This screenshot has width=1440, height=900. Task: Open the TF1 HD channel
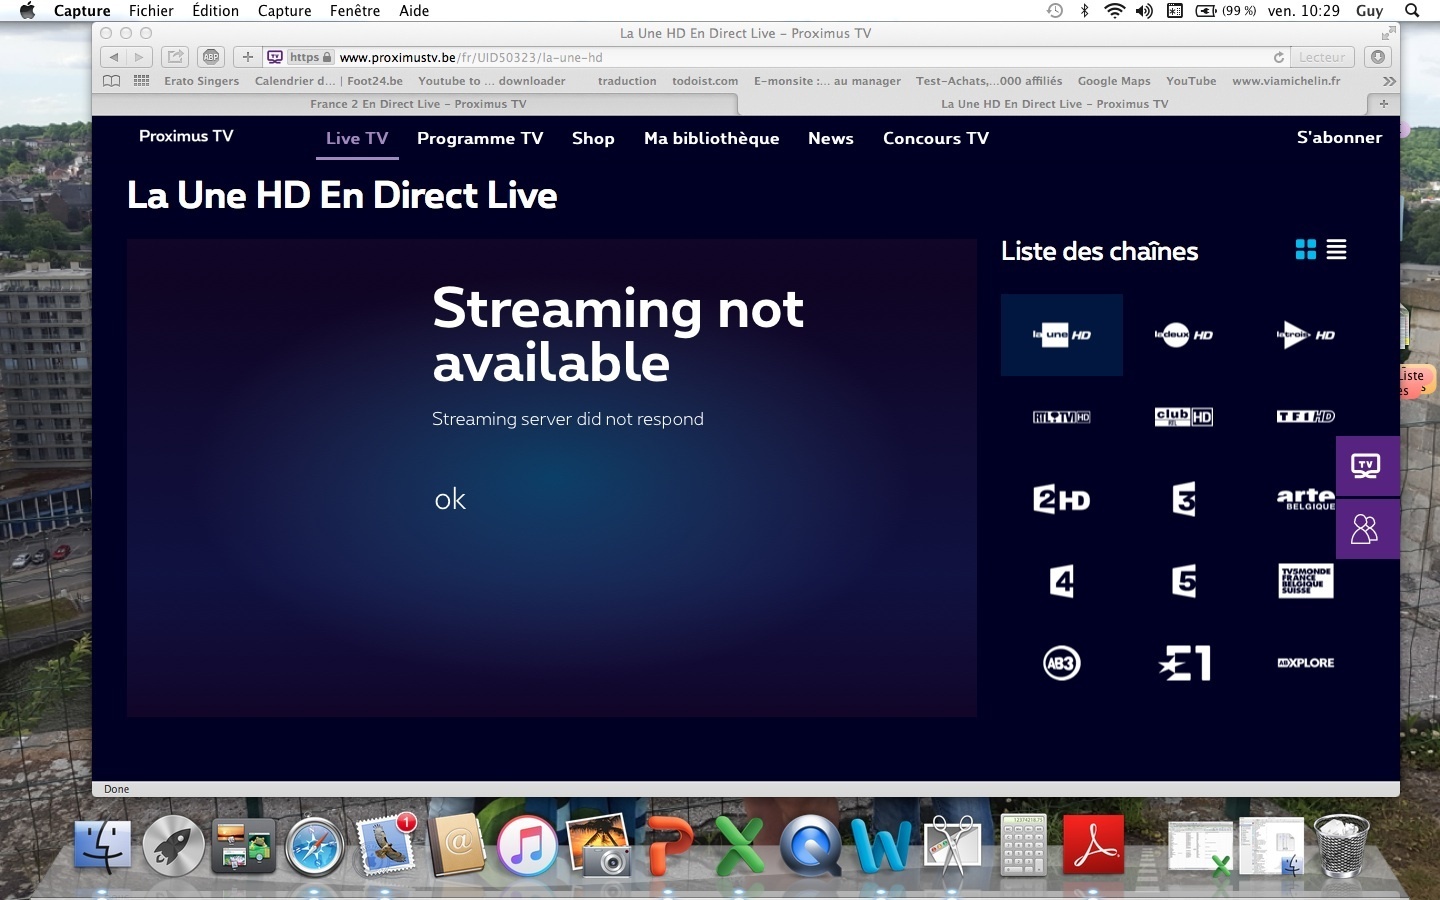click(x=1306, y=417)
